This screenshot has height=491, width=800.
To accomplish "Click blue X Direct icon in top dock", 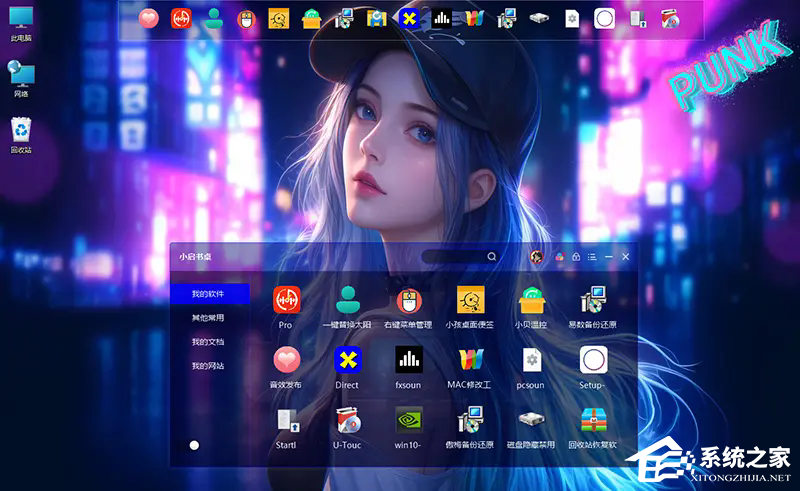I will [x=409, y=19].
